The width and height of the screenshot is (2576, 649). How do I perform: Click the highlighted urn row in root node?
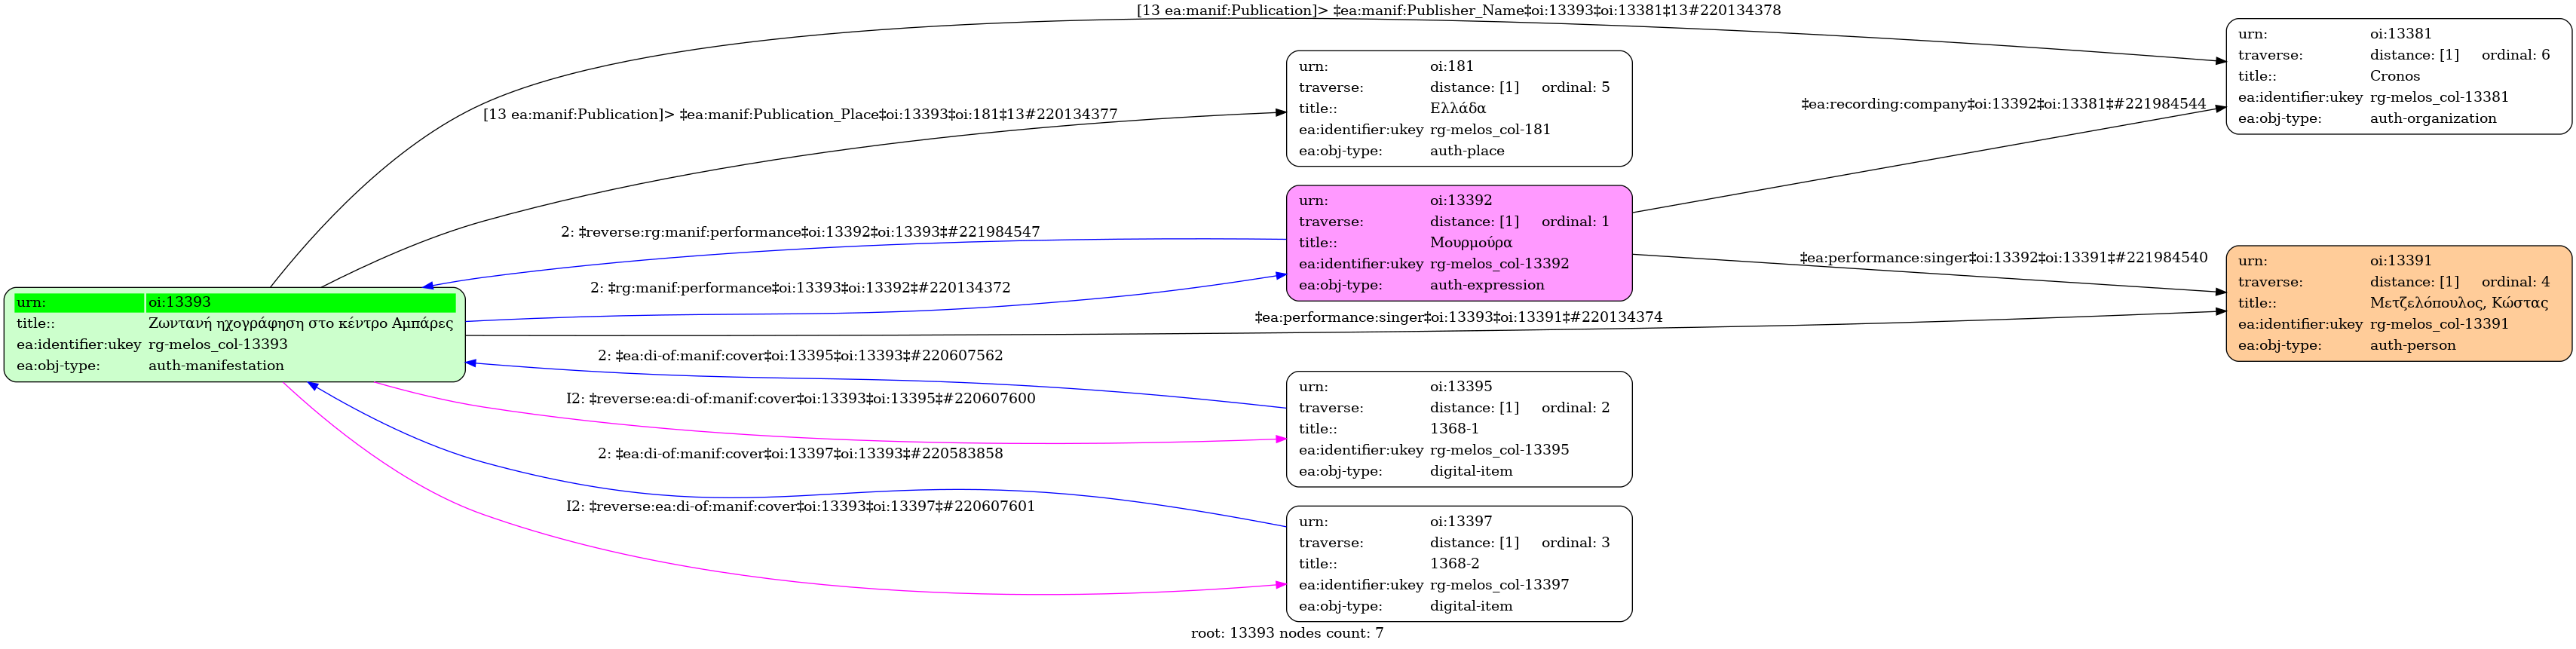click(234, 302)
